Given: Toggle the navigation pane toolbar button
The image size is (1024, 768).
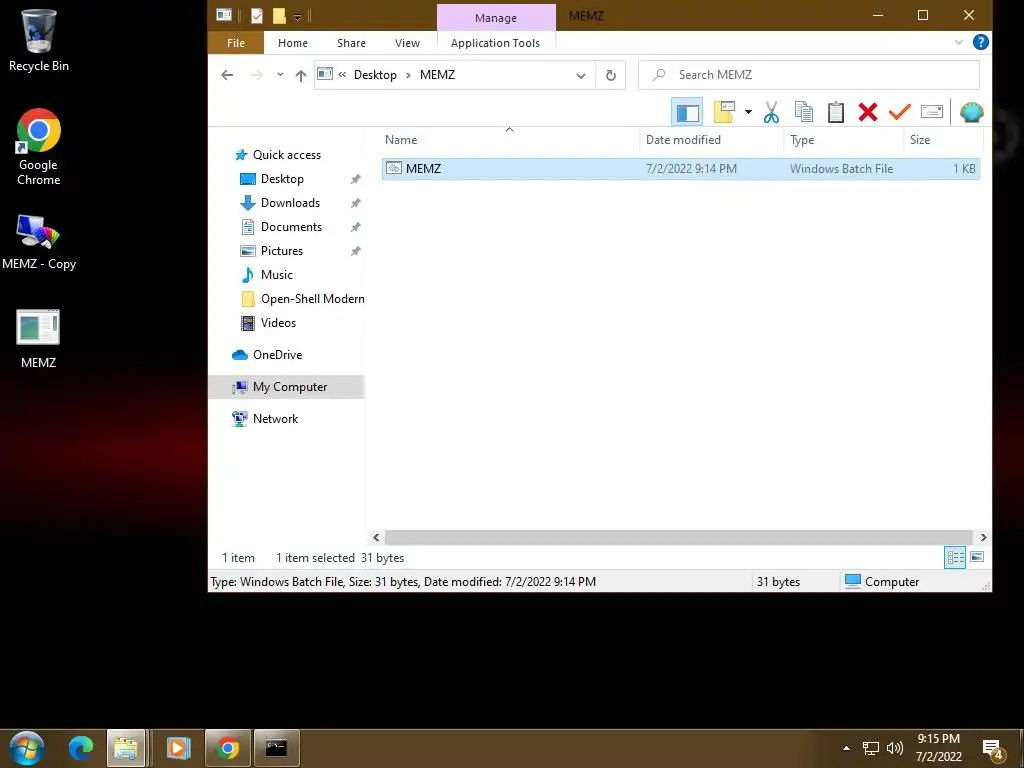Looking at the screenshot, I should [687, 112].
